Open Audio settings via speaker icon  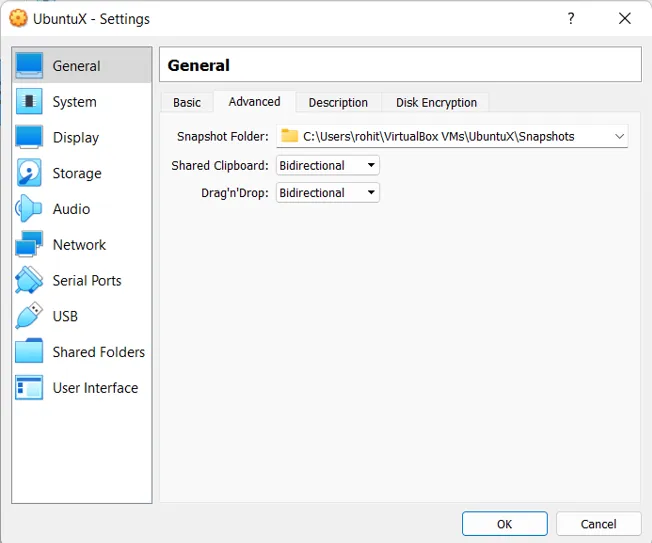click(29, 208)
